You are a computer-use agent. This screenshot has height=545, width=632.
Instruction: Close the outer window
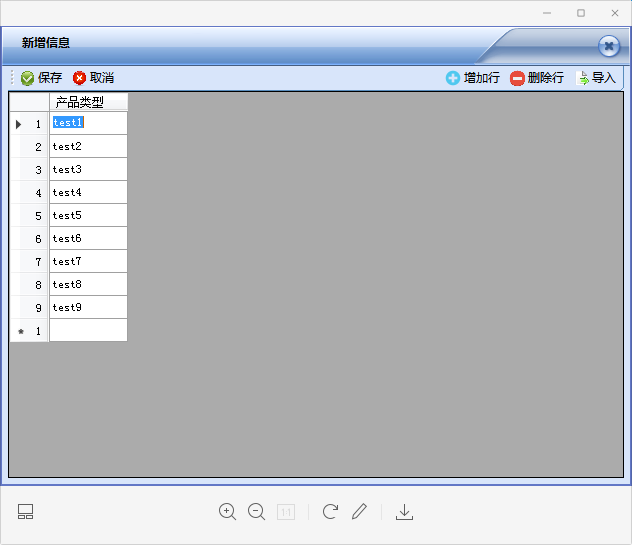coord(615,13)
